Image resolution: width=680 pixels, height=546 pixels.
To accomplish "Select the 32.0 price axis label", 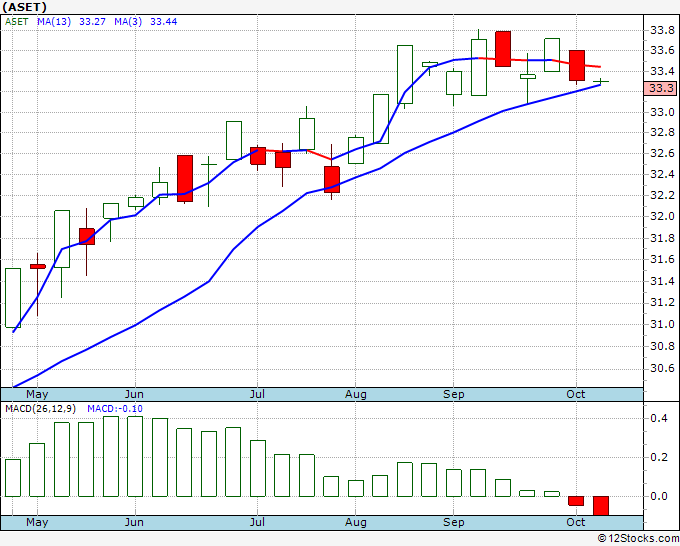I will pos(662,216).
